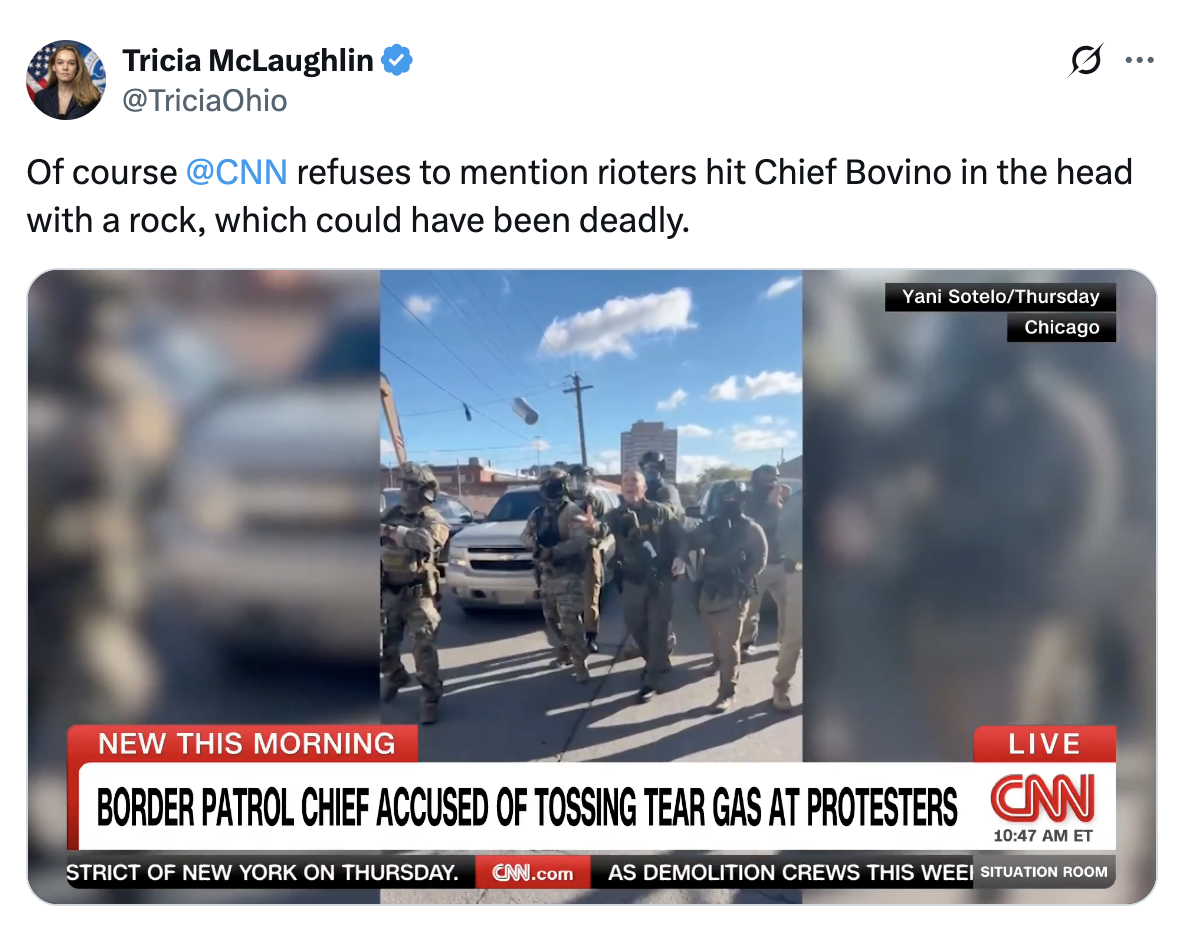This screenshot has height=926, width=1184.
Task: Open the Tricia McLaughlin display name
Action: pos(248,60)
